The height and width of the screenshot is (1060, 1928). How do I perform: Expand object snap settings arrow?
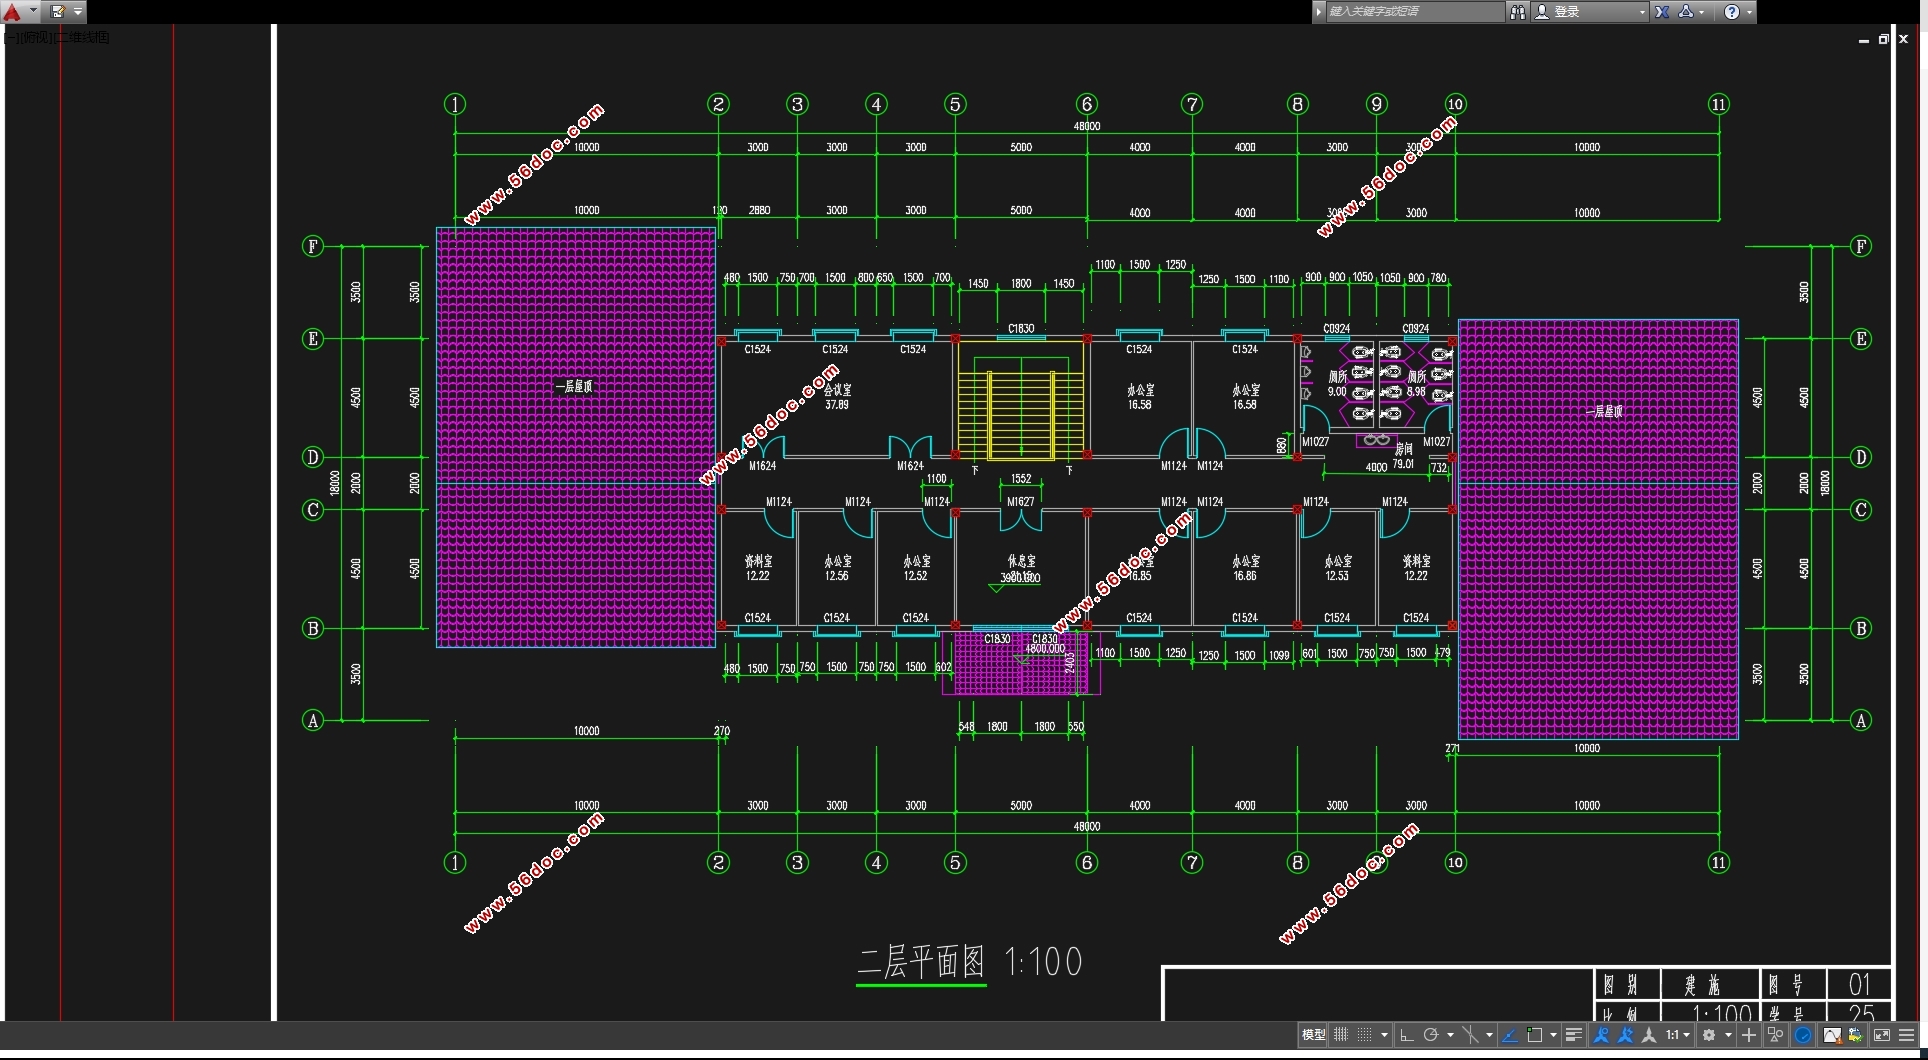click(1553, 1035)
